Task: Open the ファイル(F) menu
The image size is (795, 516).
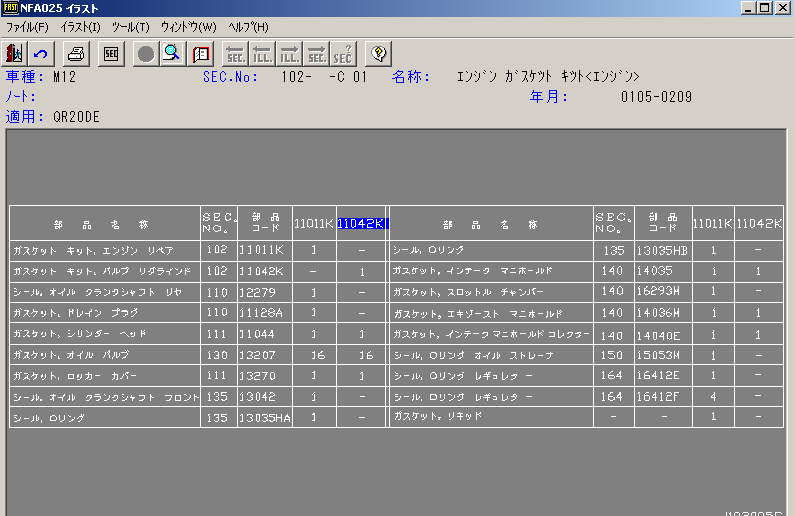Action: 27,27
